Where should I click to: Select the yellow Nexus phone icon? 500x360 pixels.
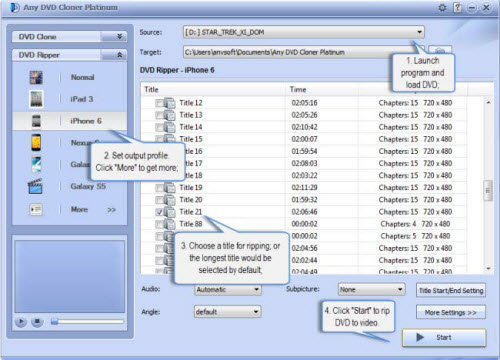(x=36, y=143)
